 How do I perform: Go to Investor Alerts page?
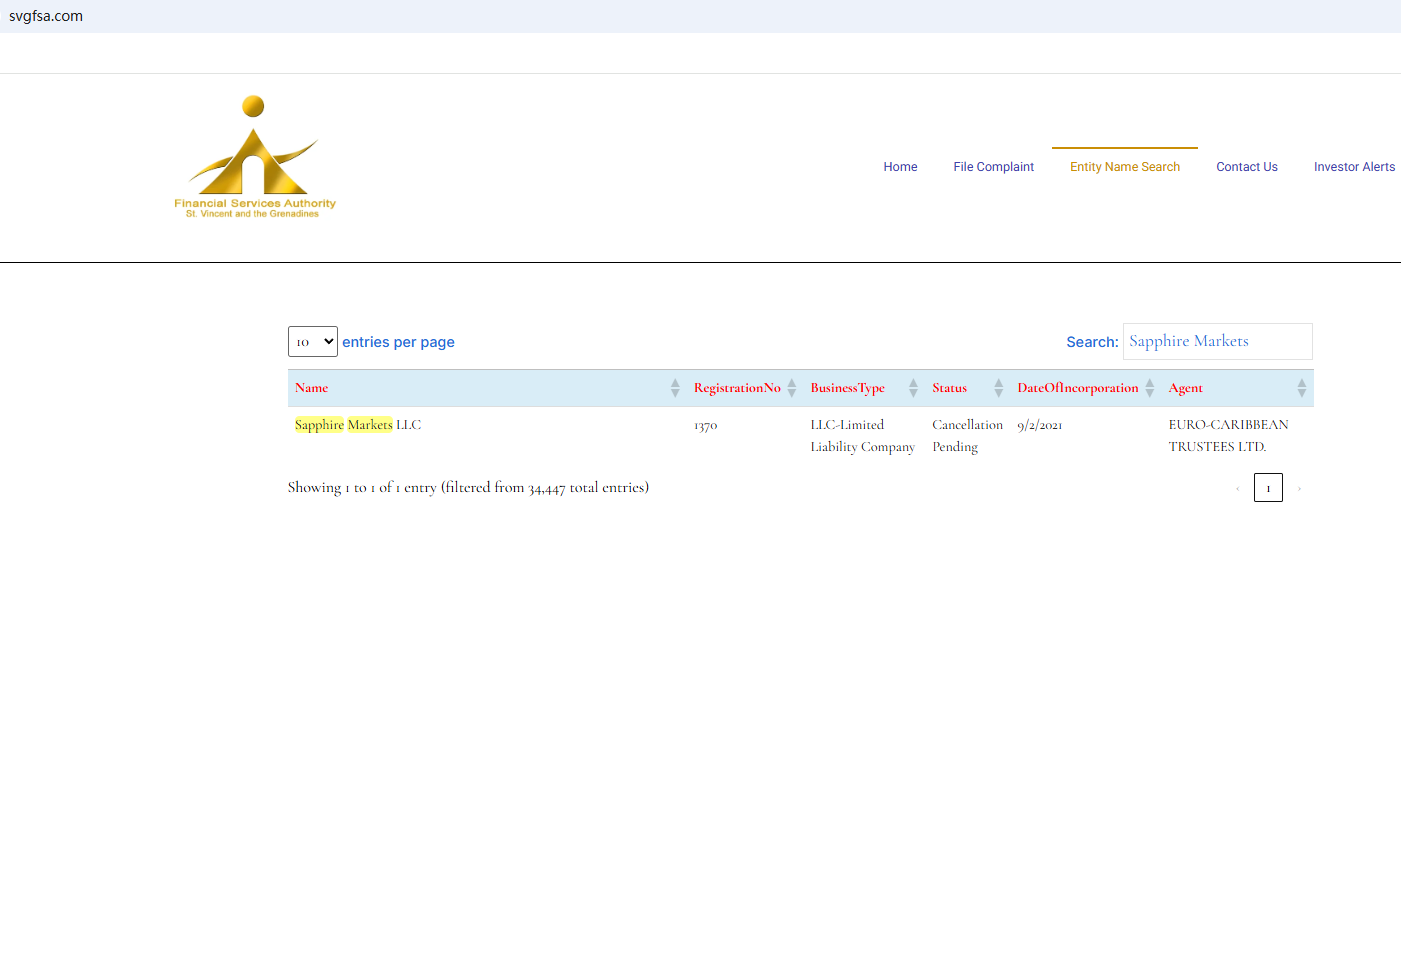click(x=1353, y=167)
